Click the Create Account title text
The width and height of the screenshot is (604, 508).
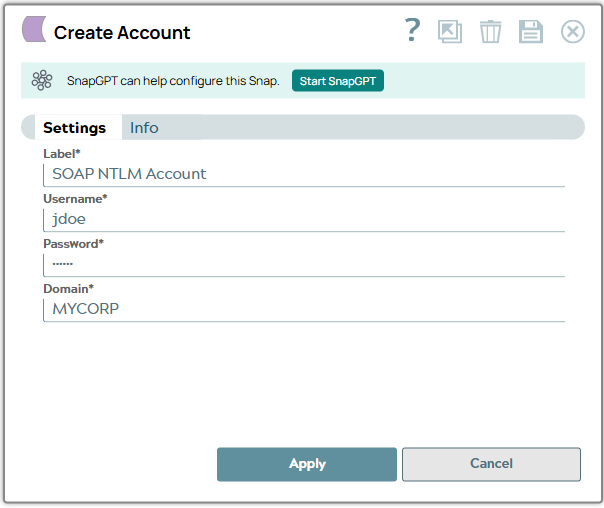click(x=122, y=33)
